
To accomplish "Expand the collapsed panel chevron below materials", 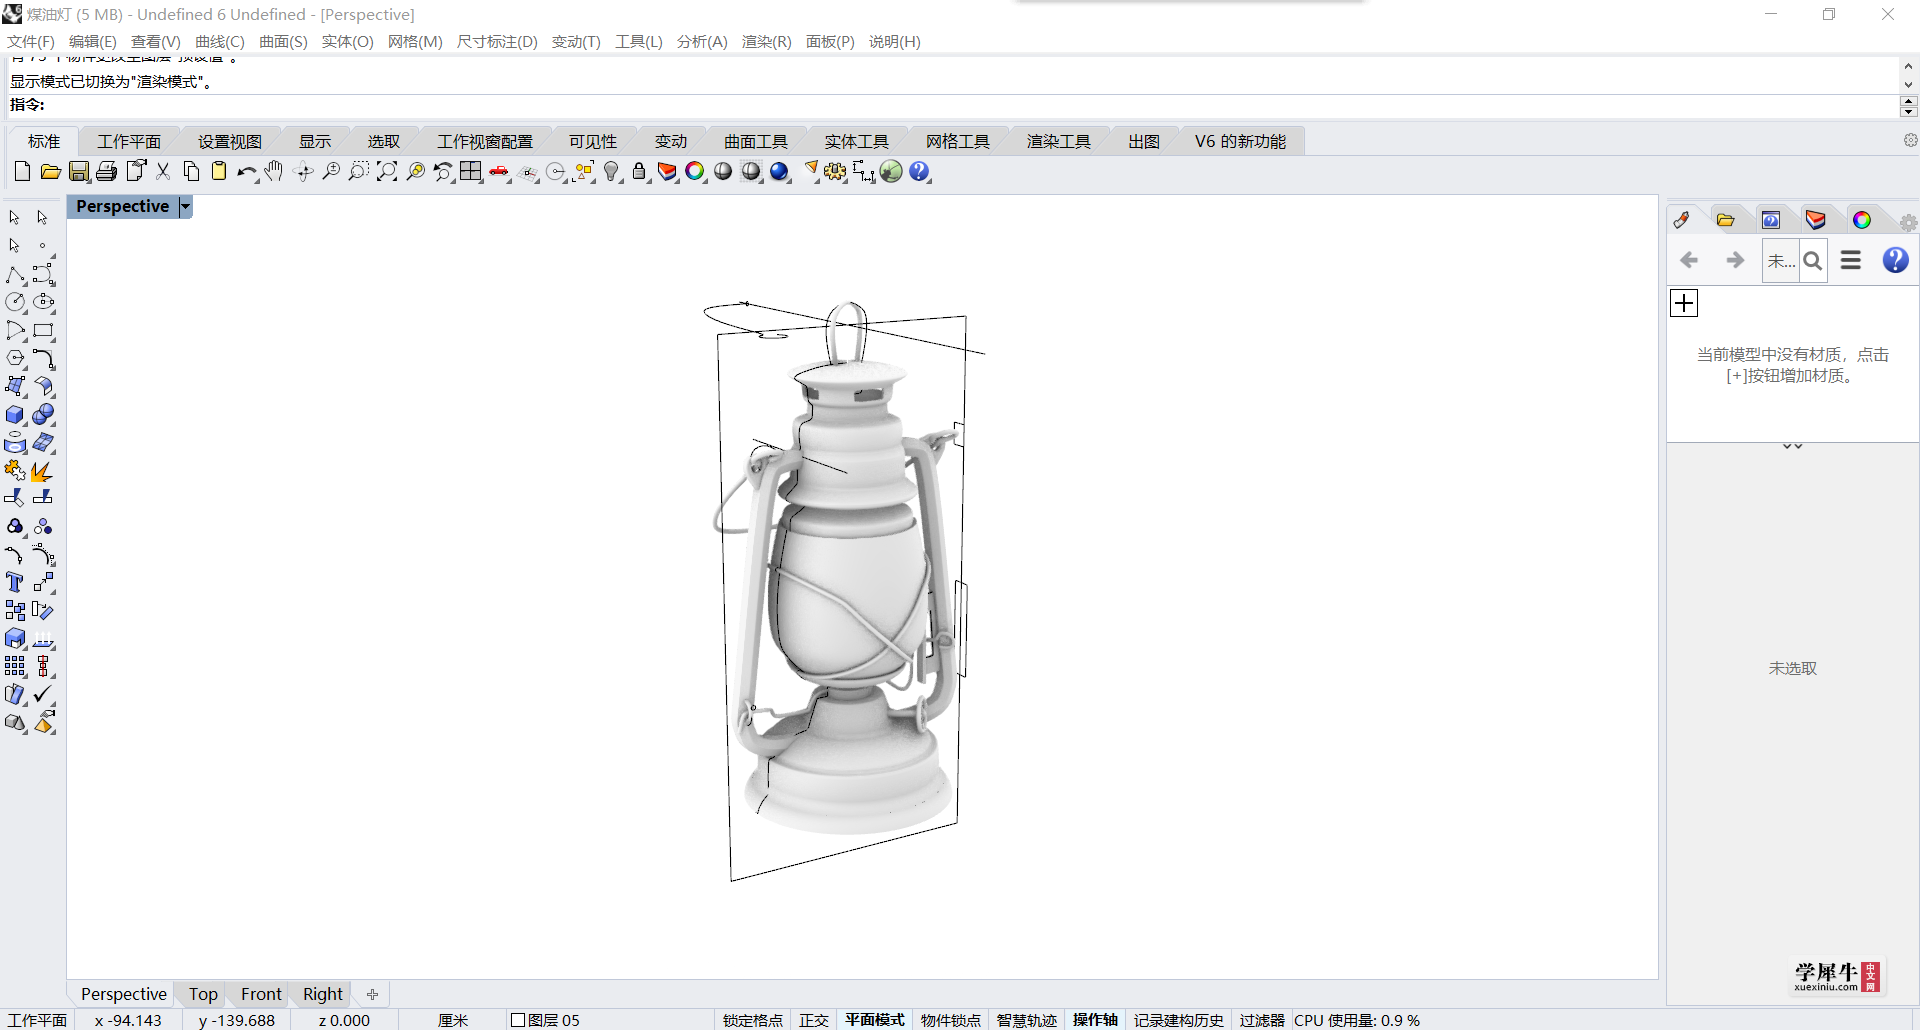I will point(1793,447).
